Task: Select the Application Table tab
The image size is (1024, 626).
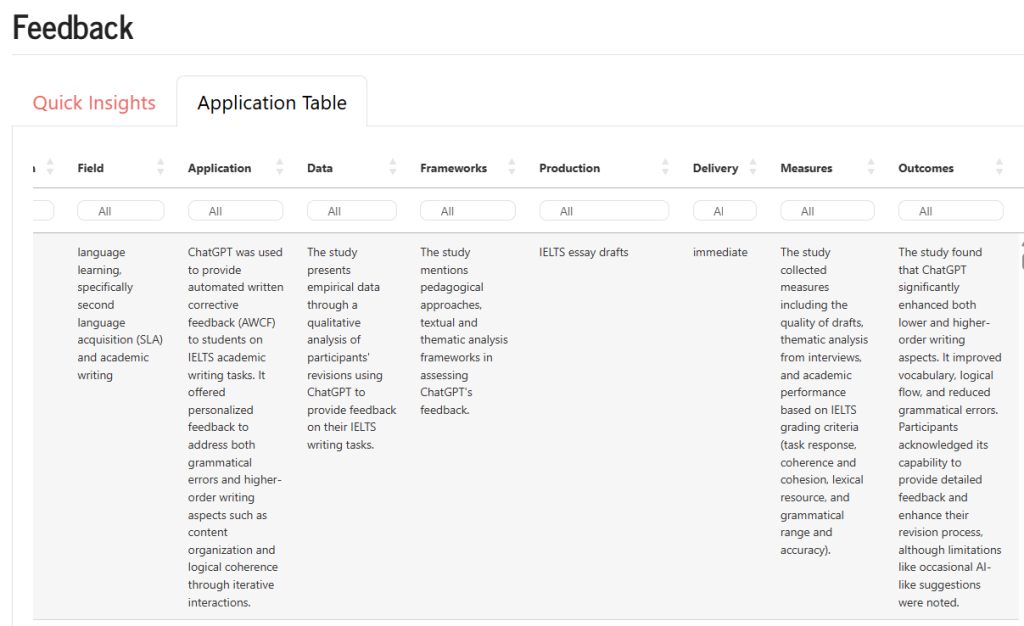Action: [272, 103]
